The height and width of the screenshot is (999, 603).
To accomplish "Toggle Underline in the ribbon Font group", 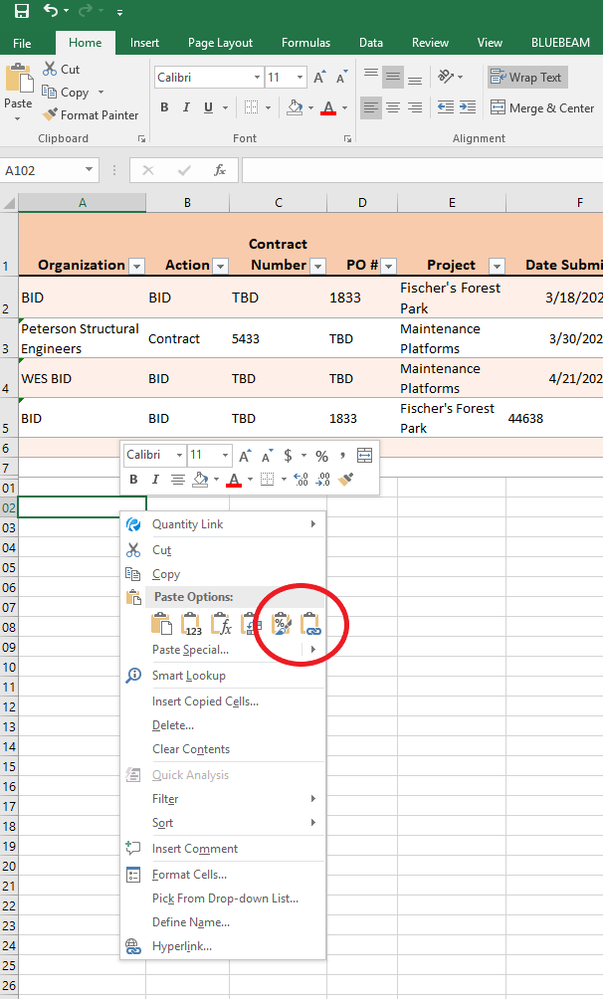I will tap(208, 108).
